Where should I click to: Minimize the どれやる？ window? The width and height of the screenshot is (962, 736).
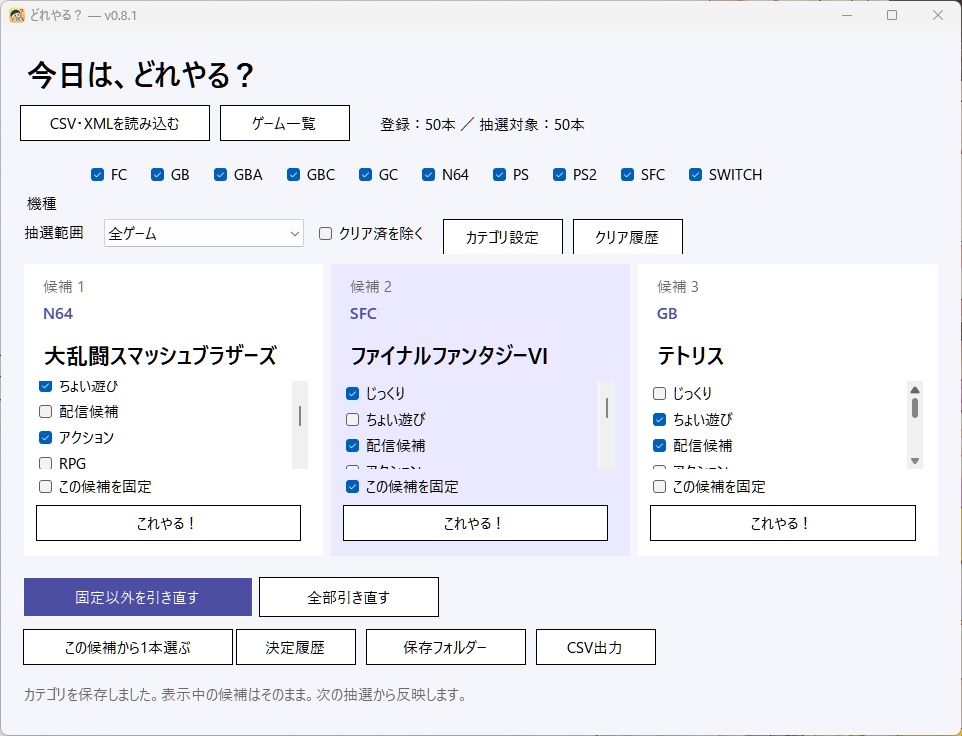tap(847, 15)
